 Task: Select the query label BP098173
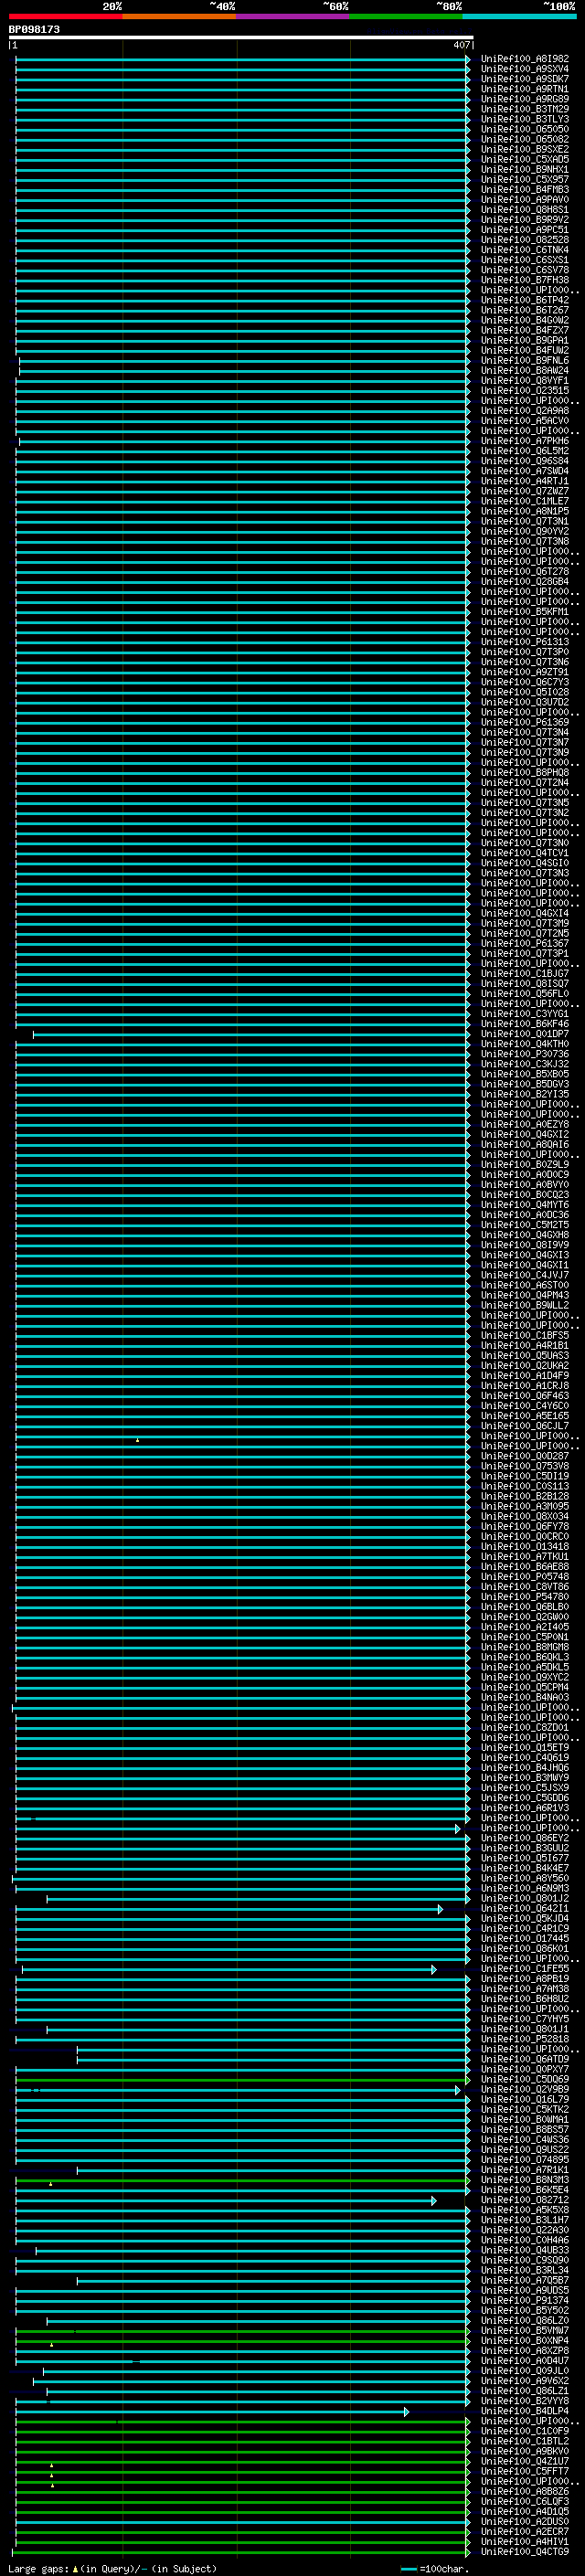(34, 29)
